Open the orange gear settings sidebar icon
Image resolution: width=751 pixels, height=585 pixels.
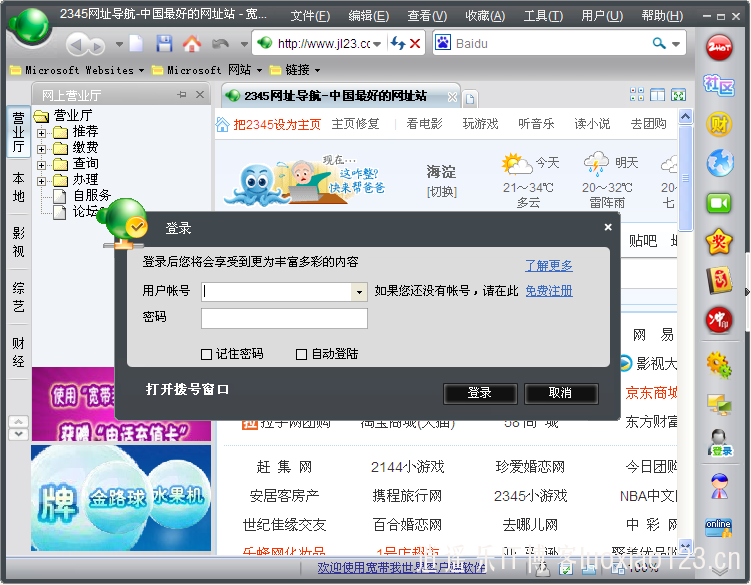point(719,365)
